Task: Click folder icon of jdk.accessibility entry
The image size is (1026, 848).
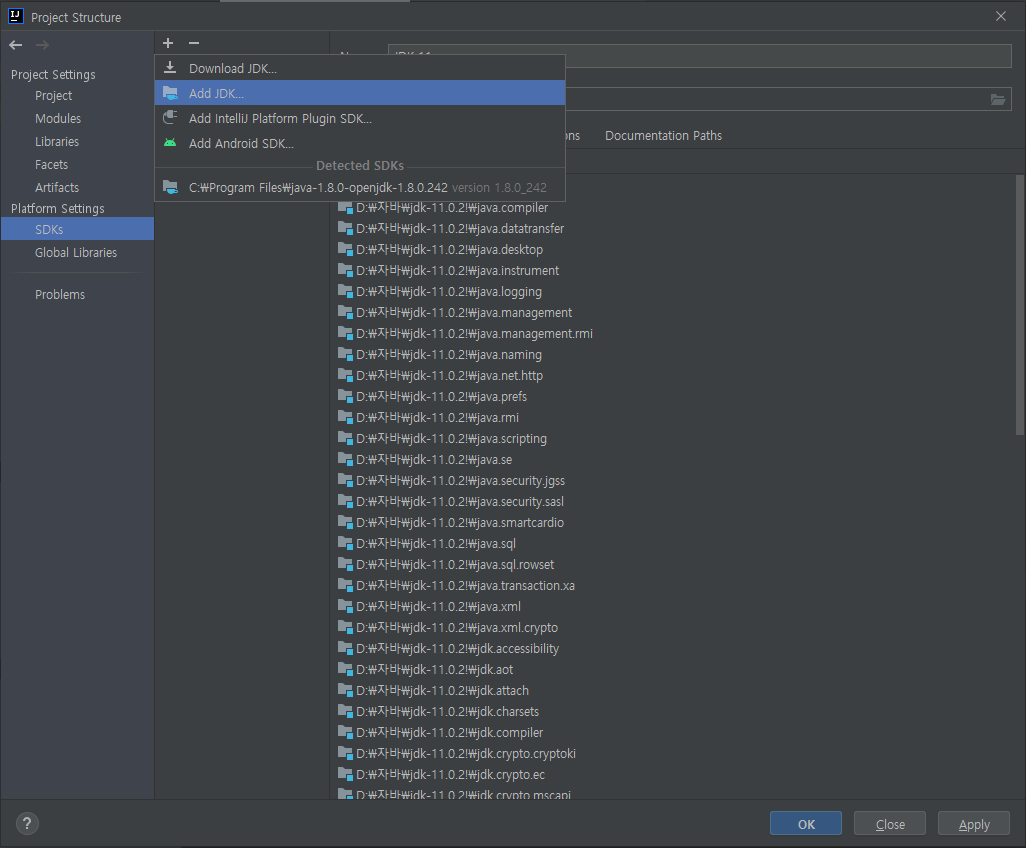Action: pyautogui.click(x=345, y=648)
